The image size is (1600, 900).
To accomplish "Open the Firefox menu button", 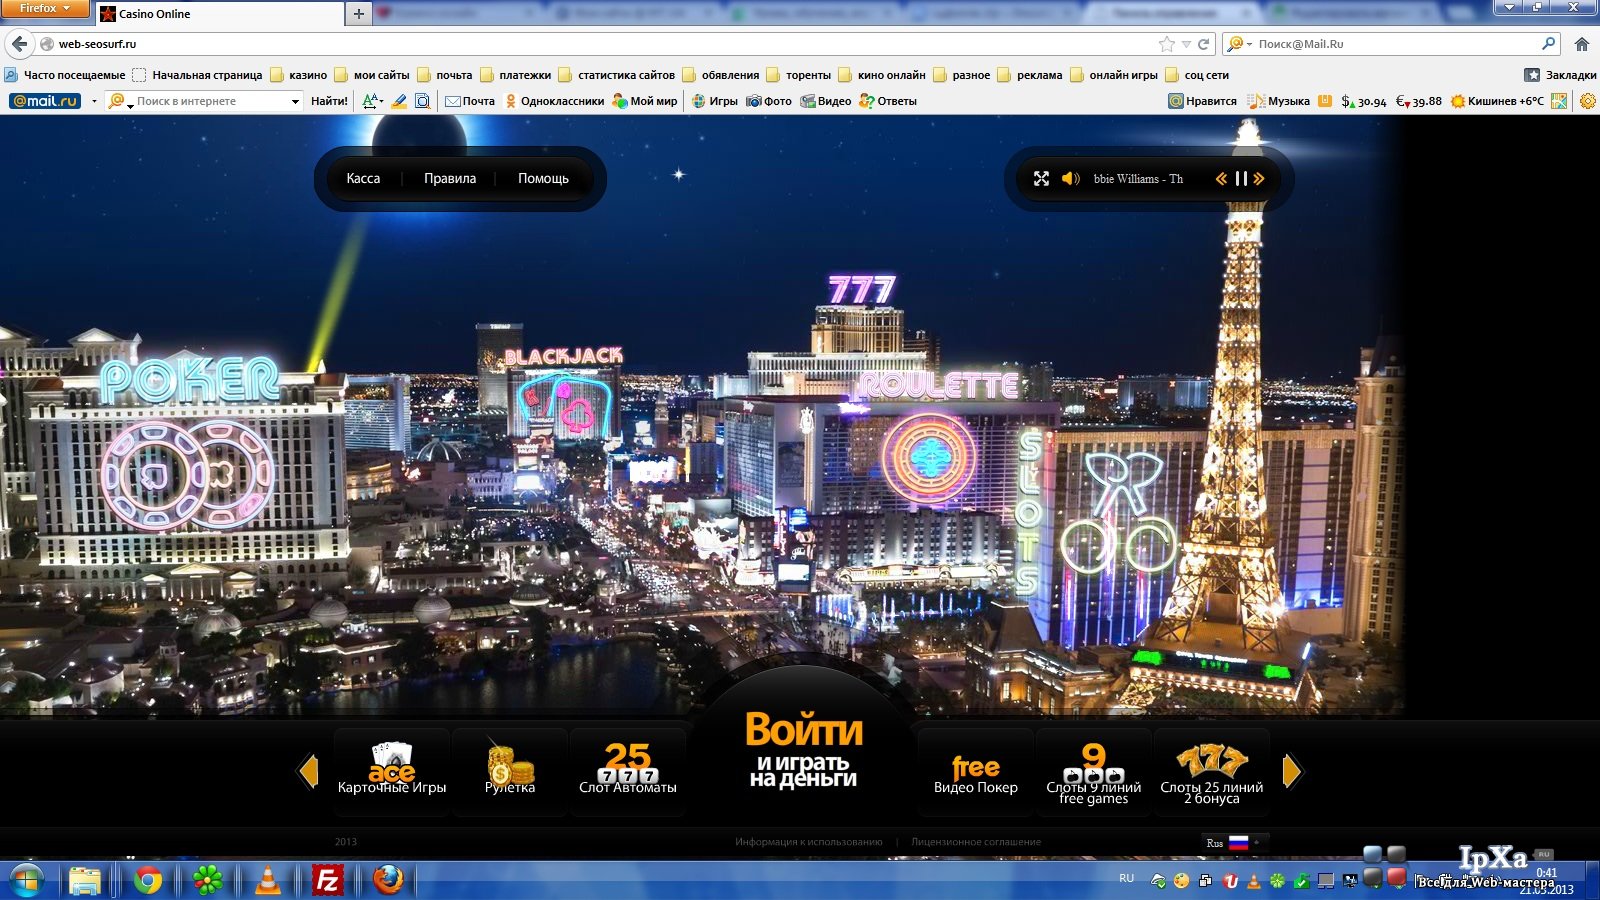I will coord(46,8).
